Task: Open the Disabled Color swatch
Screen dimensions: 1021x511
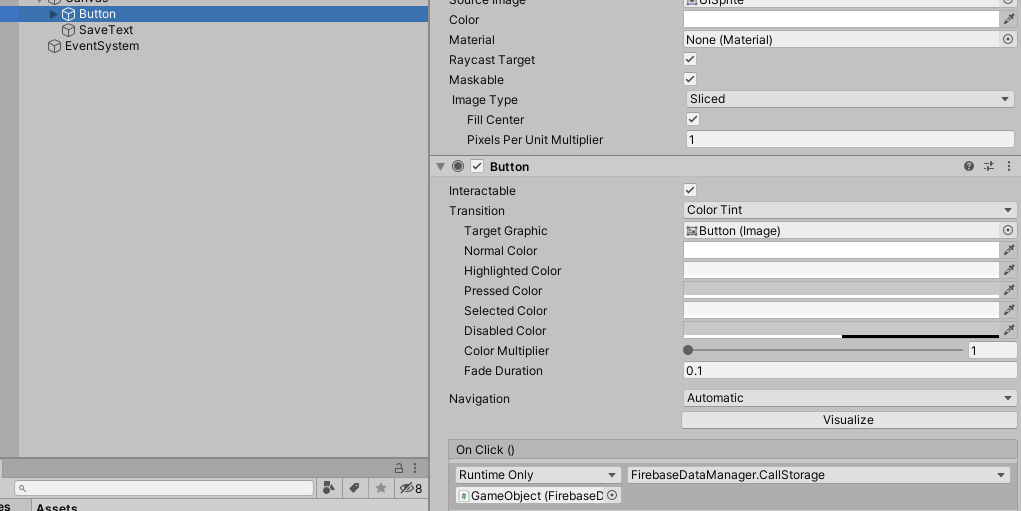Action: click(x=841, y=330)
